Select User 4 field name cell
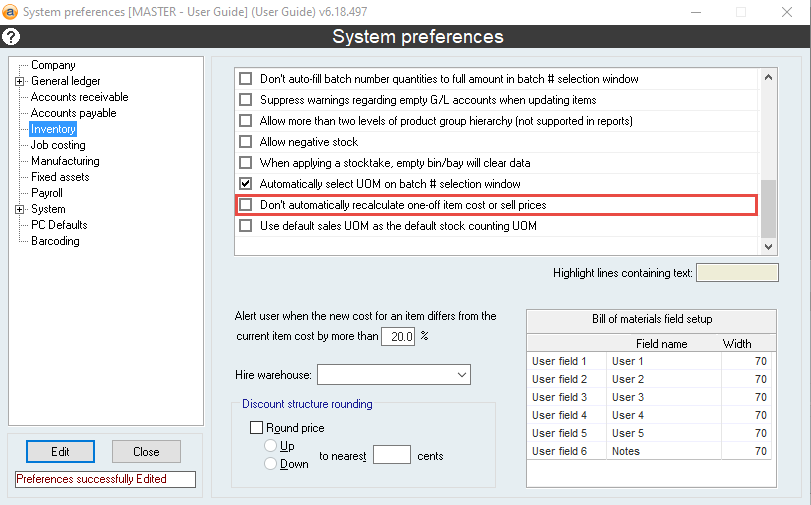This screenshot has height=505, width=811. click(x=664, y=415)
